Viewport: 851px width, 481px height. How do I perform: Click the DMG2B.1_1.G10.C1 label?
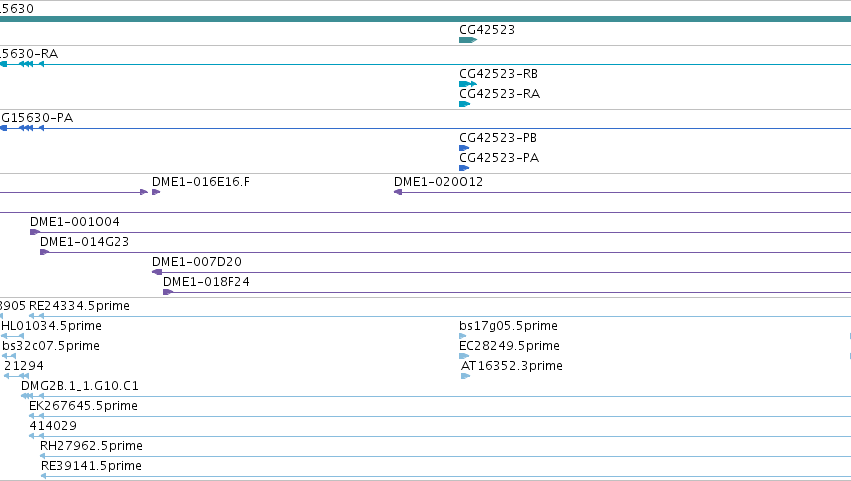[80, 387]
